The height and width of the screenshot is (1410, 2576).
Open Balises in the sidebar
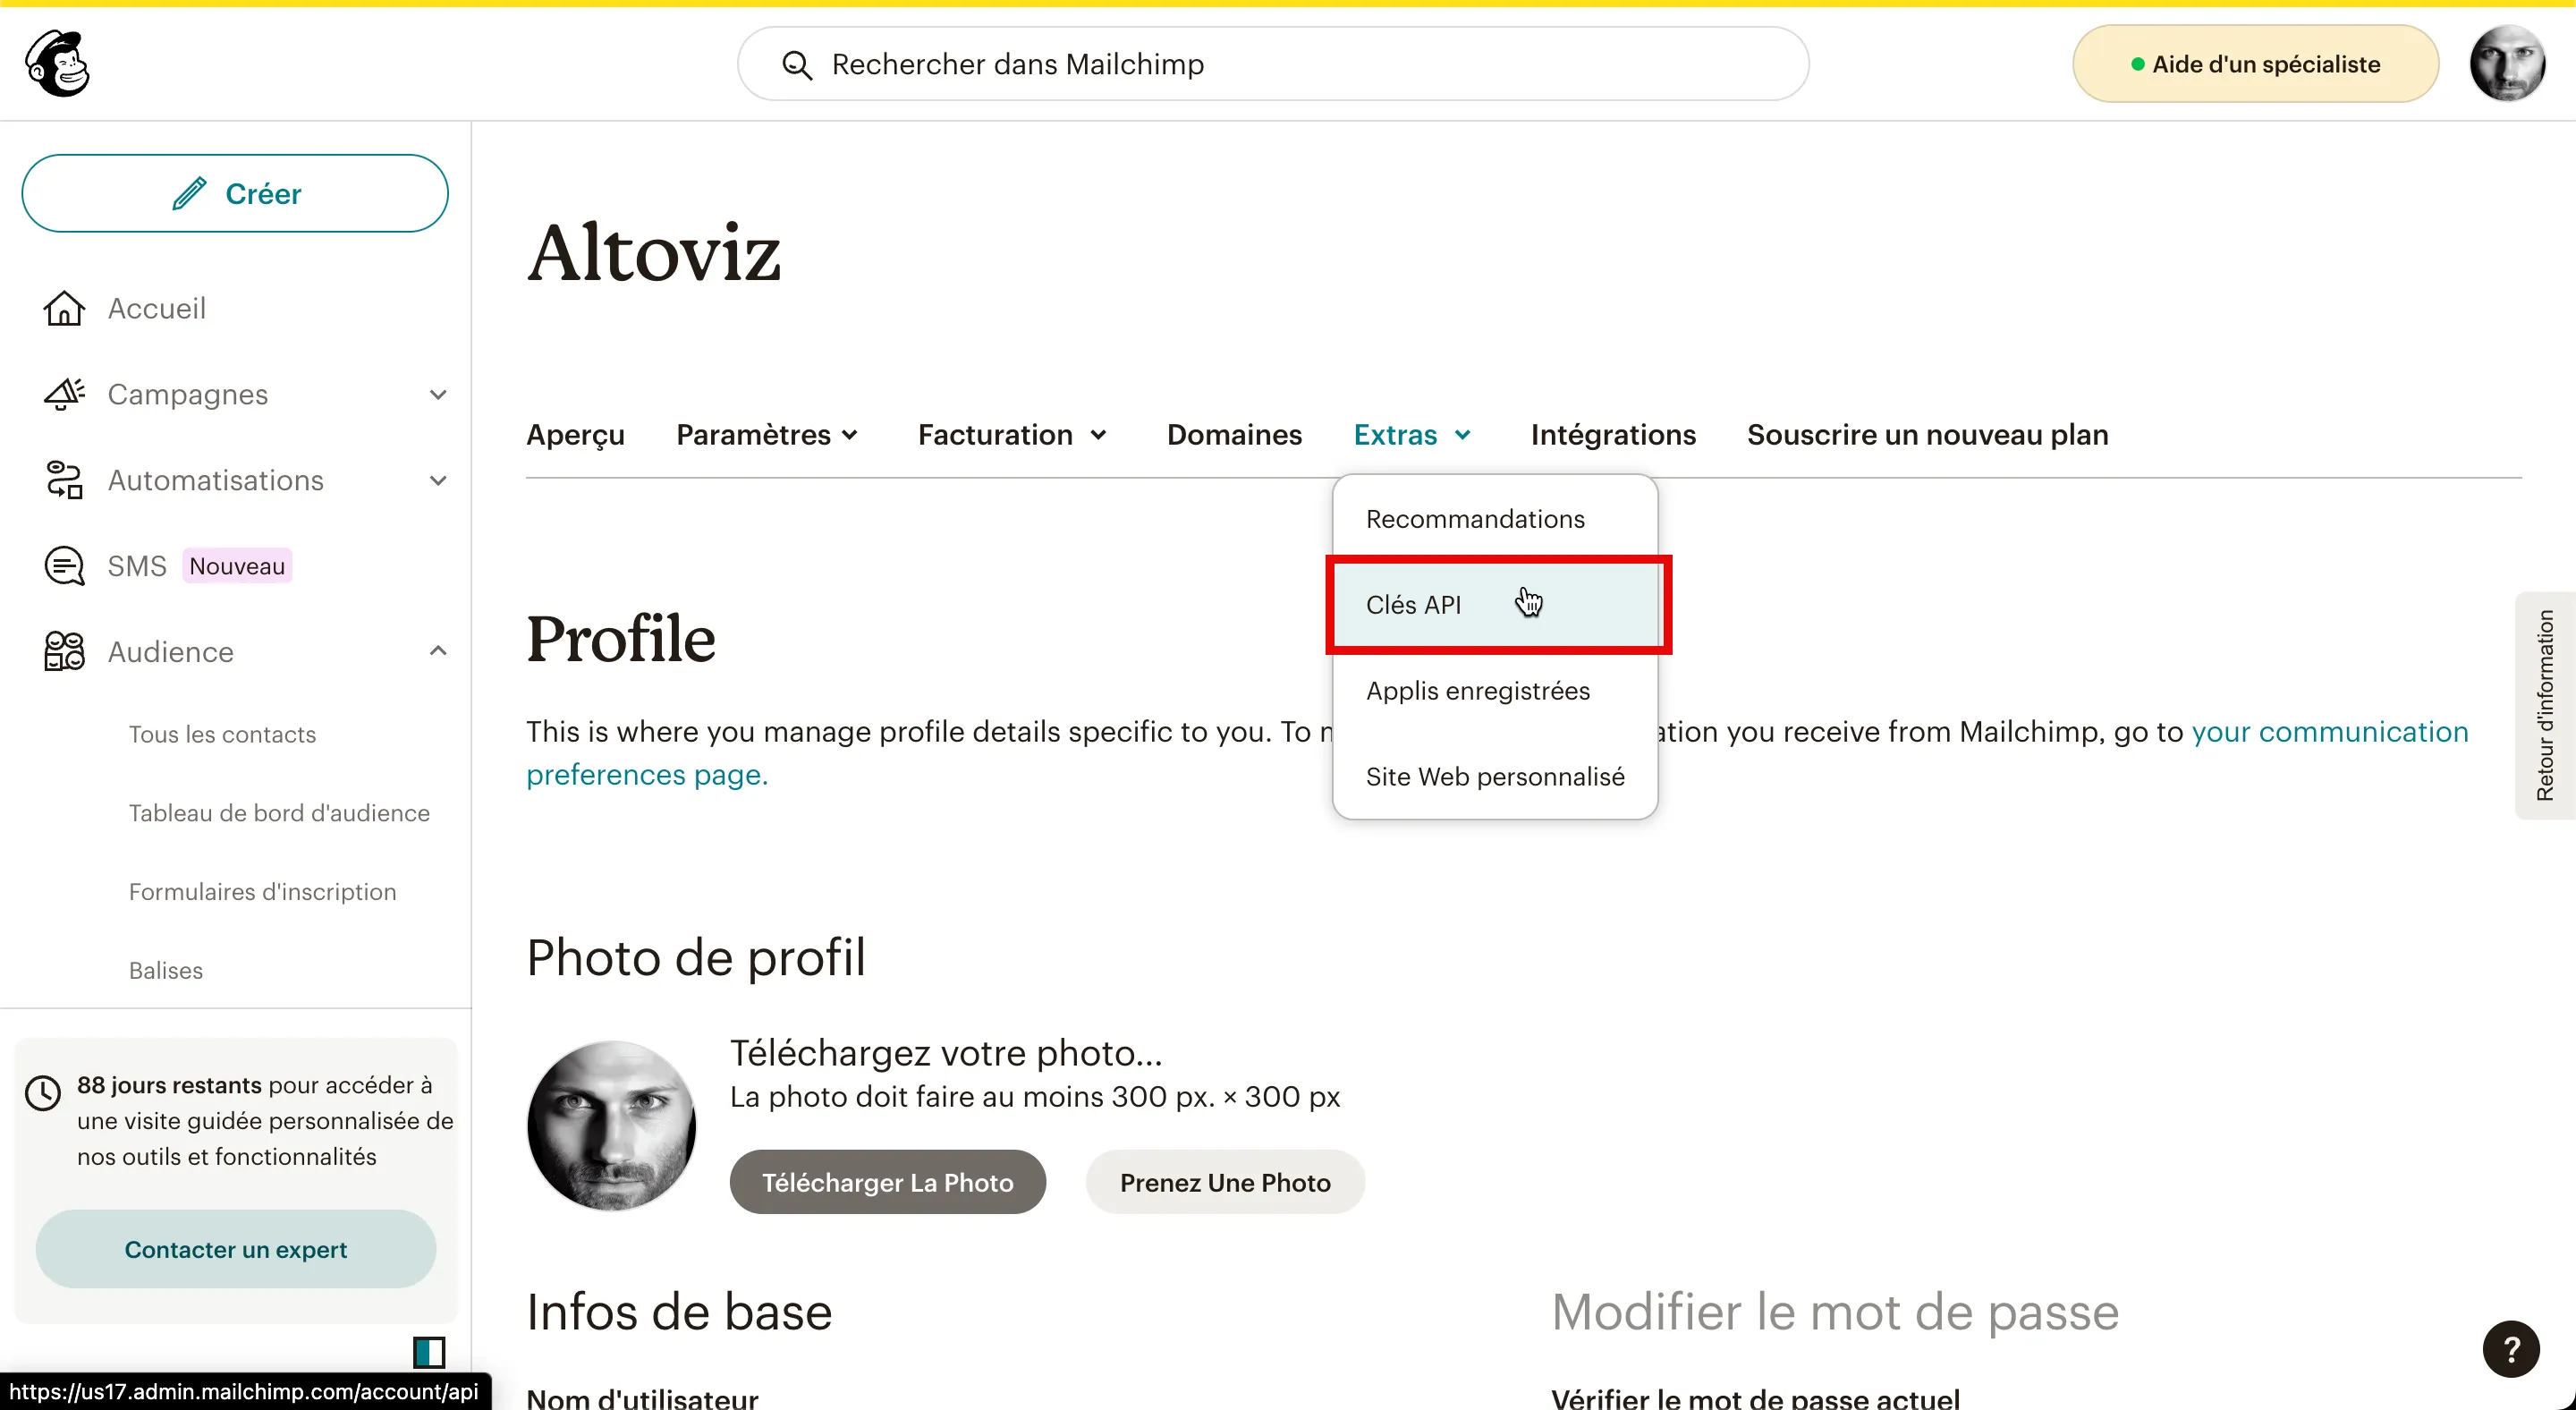(166, 971)
